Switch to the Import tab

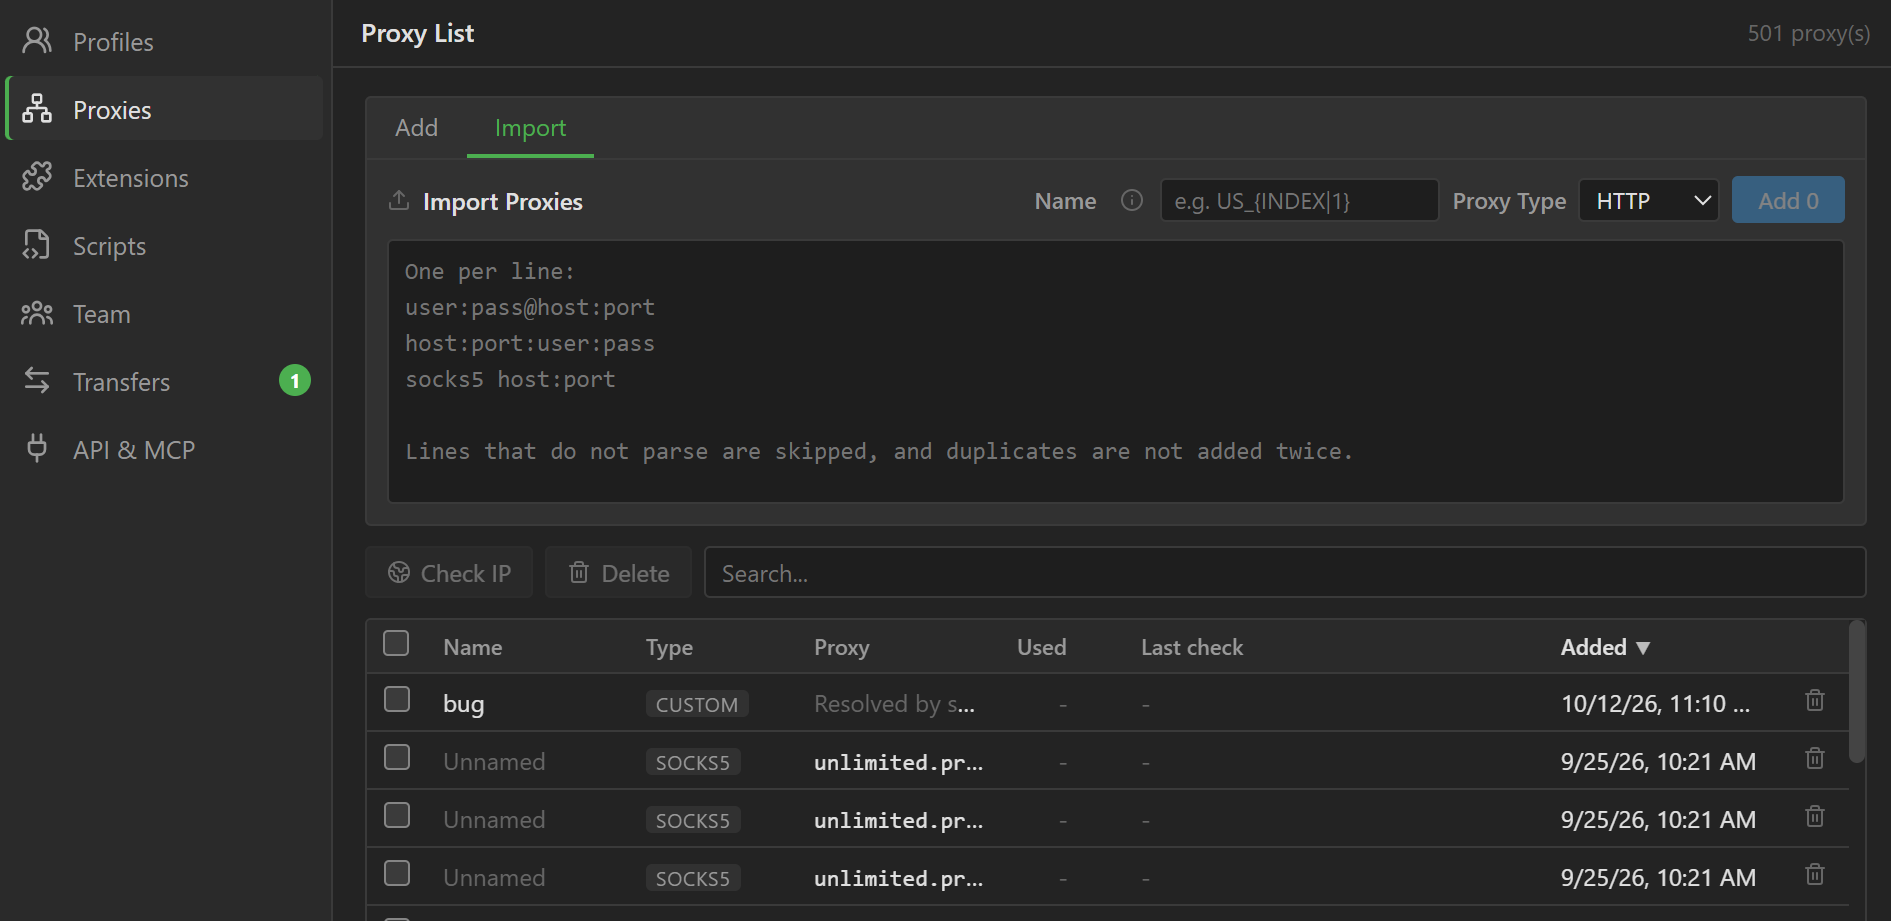tap(530, 128)
